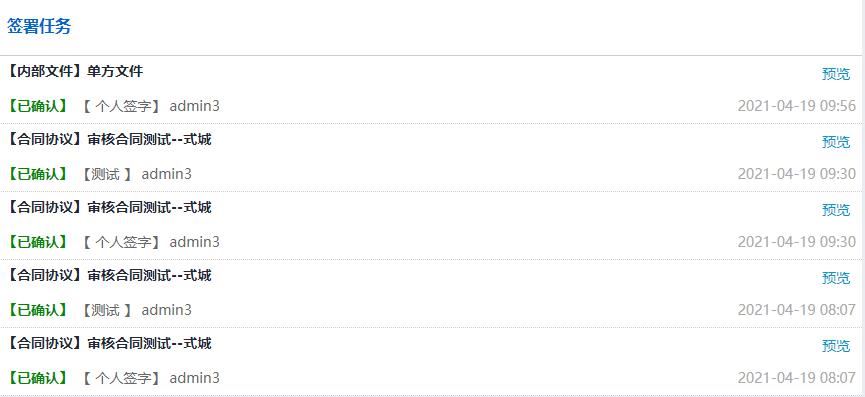Click the 个人签字 tag on the 09:30 entry
This screenshot has width=865, height=397.
122,242
